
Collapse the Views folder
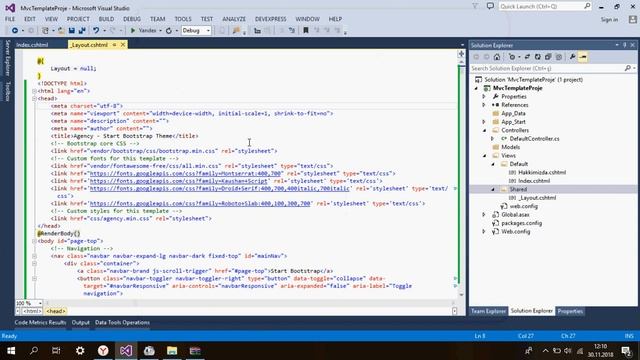[x=484, y=156]
